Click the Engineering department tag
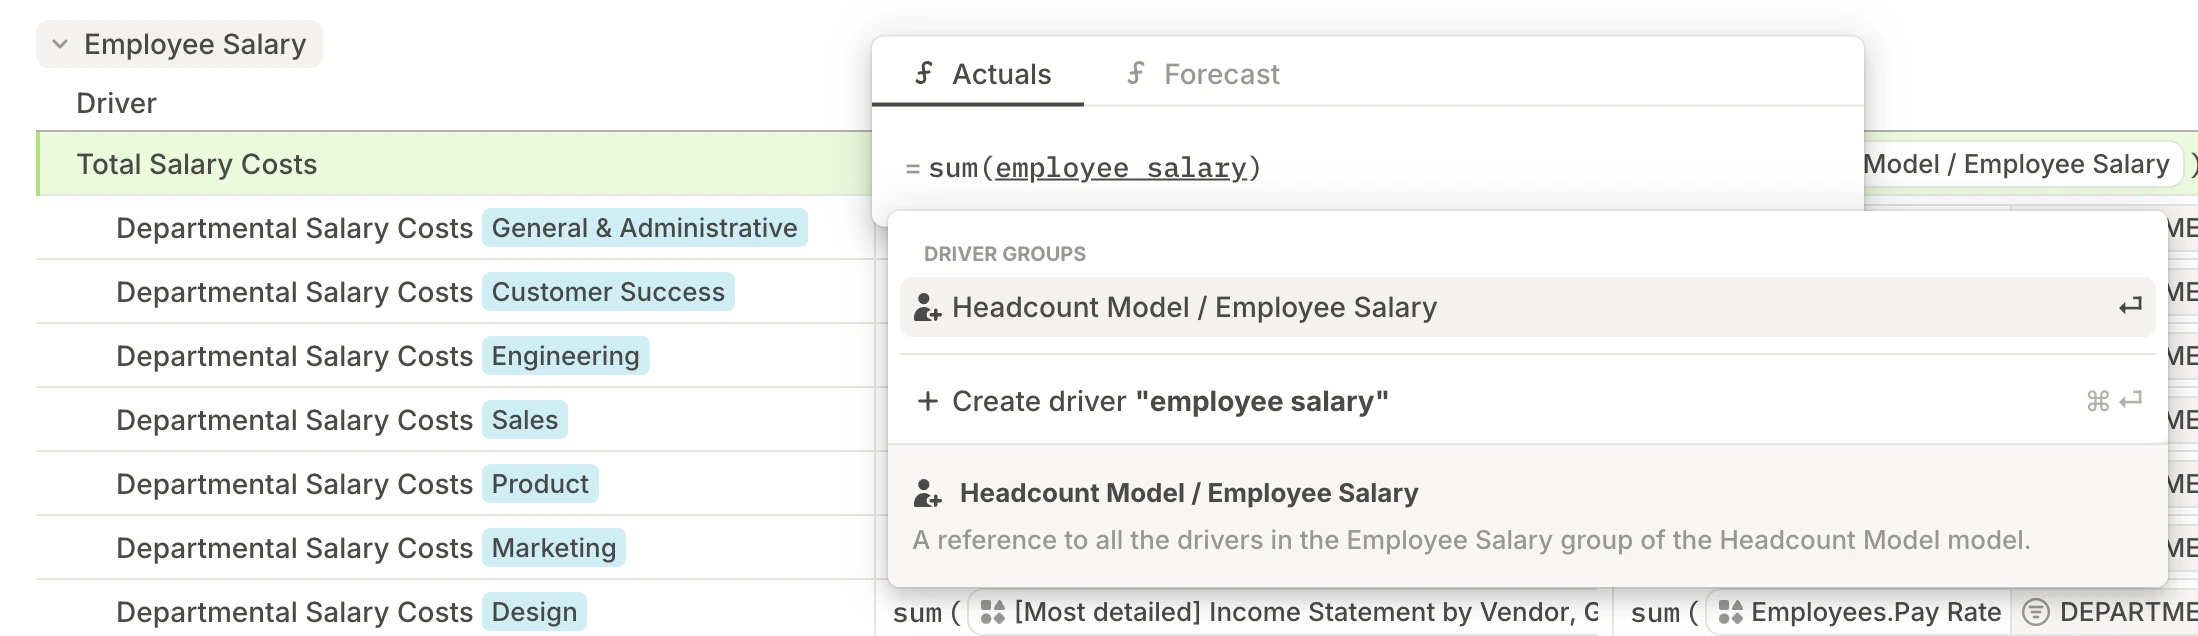The image size is (2198, 636). [x=565, y=356]
